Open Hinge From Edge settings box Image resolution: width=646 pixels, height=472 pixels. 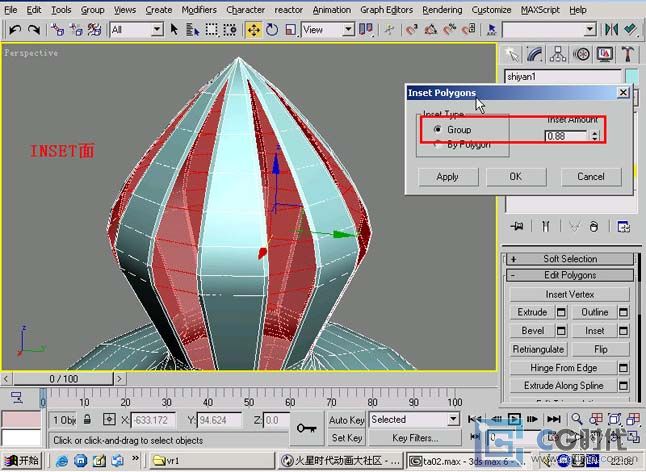[623, 368]
